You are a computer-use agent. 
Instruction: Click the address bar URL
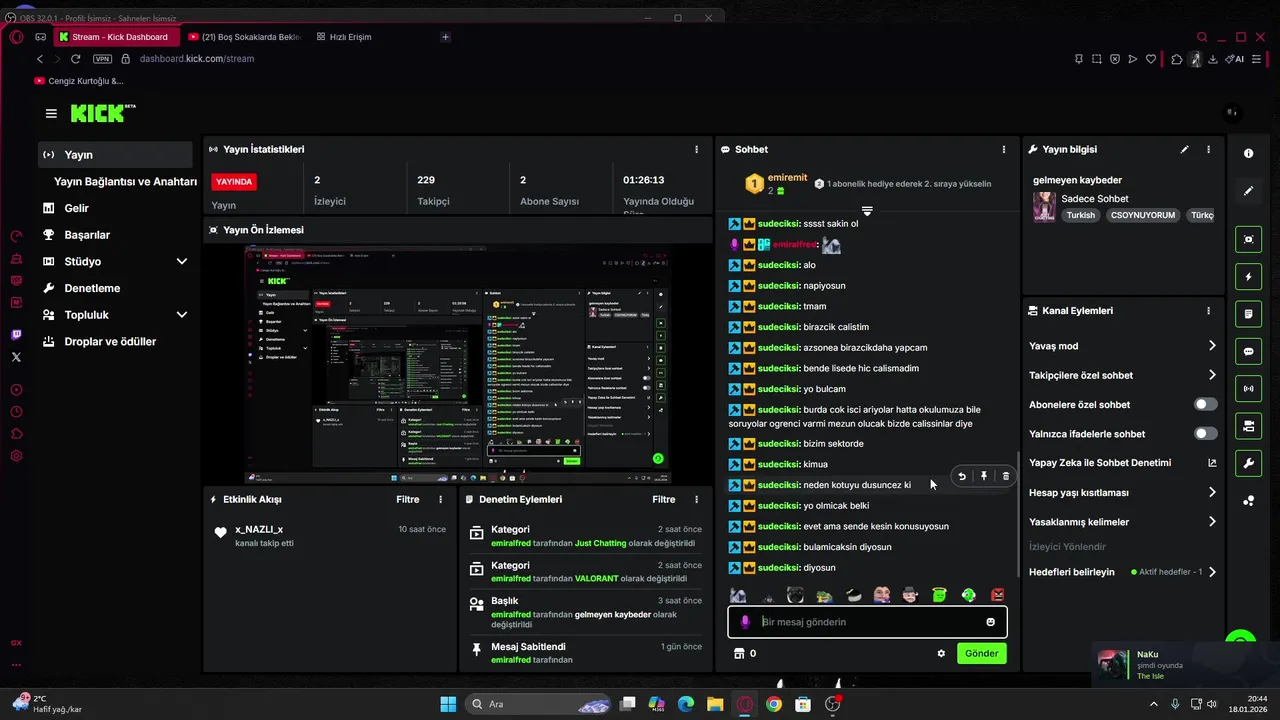click(197, 59)
